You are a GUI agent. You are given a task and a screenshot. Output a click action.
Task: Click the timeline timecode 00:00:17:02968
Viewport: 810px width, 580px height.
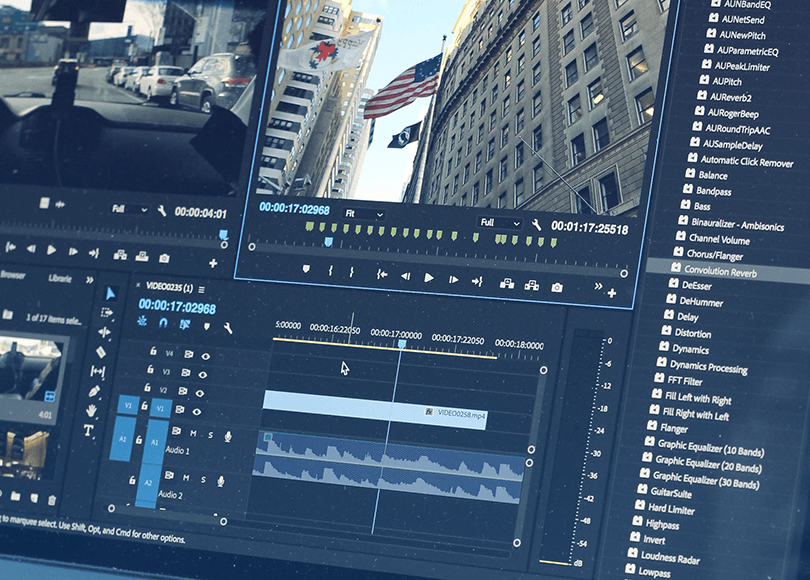point(177,307)
